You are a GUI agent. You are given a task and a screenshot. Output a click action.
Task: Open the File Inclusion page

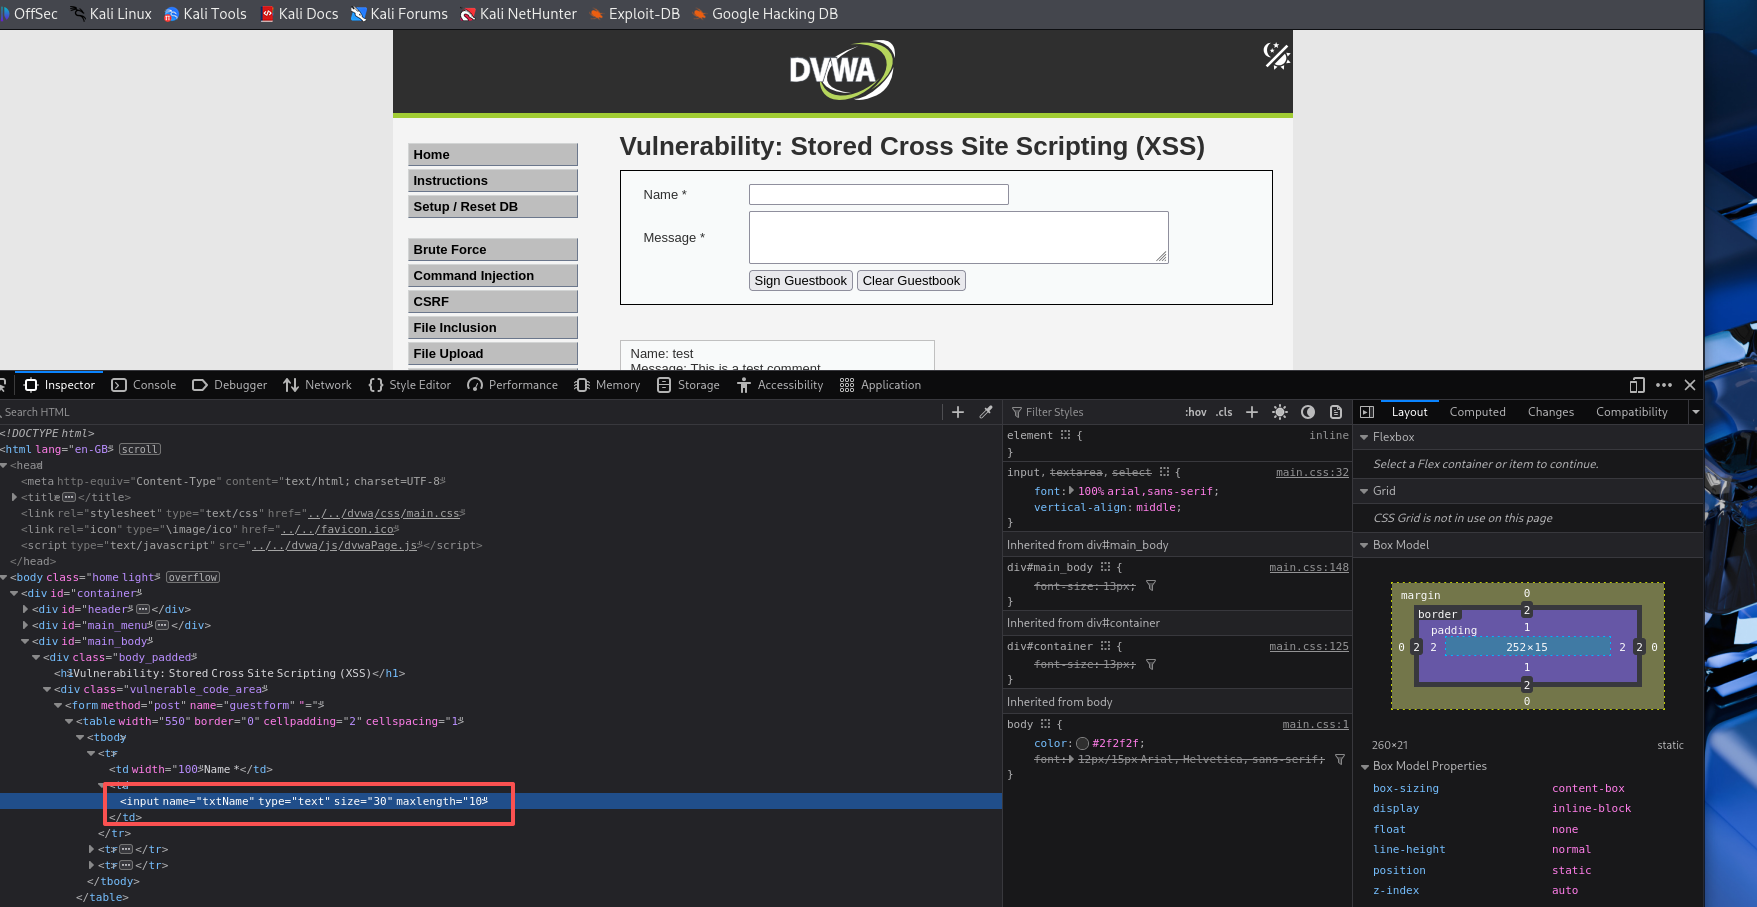tap(493, 327)
